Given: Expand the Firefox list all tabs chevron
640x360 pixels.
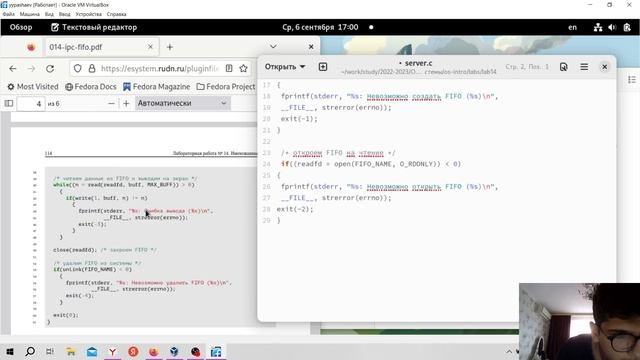Looking at the screenshot, I should click(x=273, y=47).
